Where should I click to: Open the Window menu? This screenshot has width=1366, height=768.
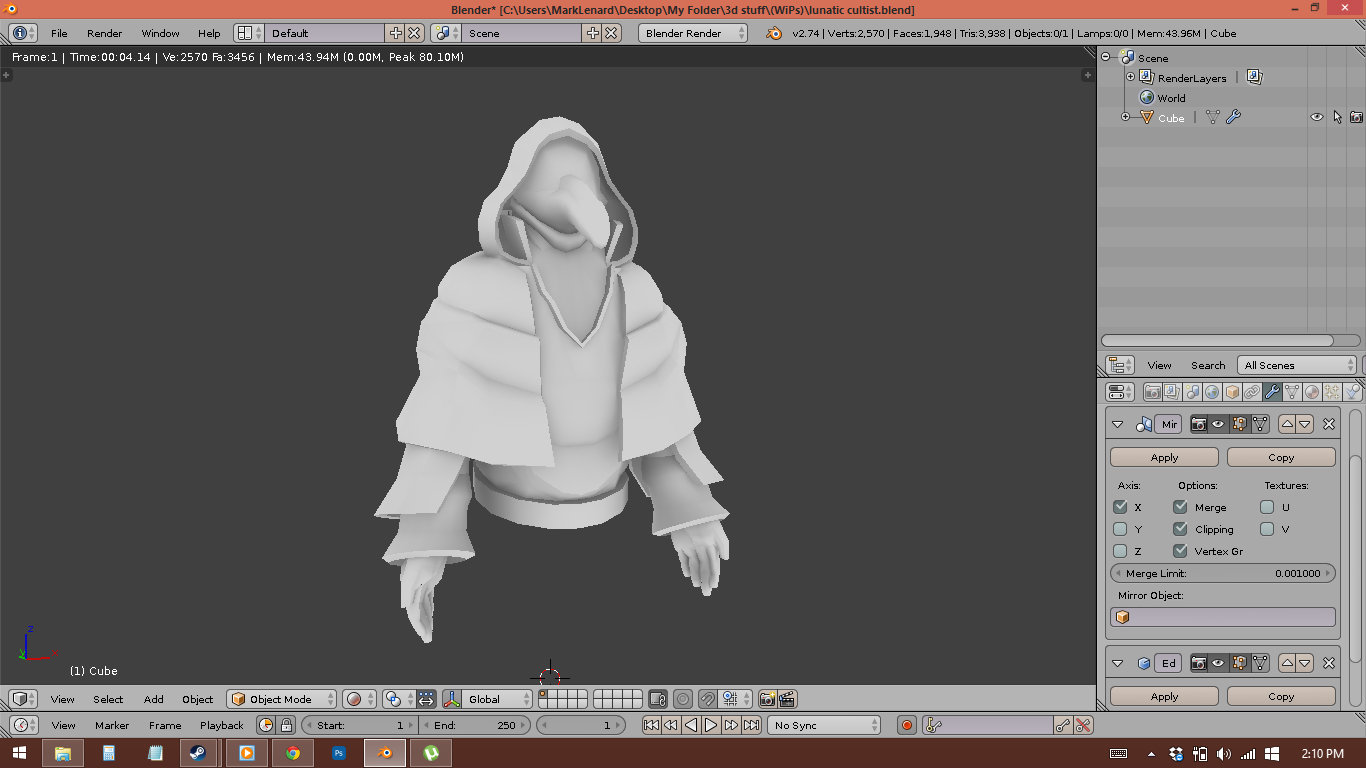tap(160, 33)
